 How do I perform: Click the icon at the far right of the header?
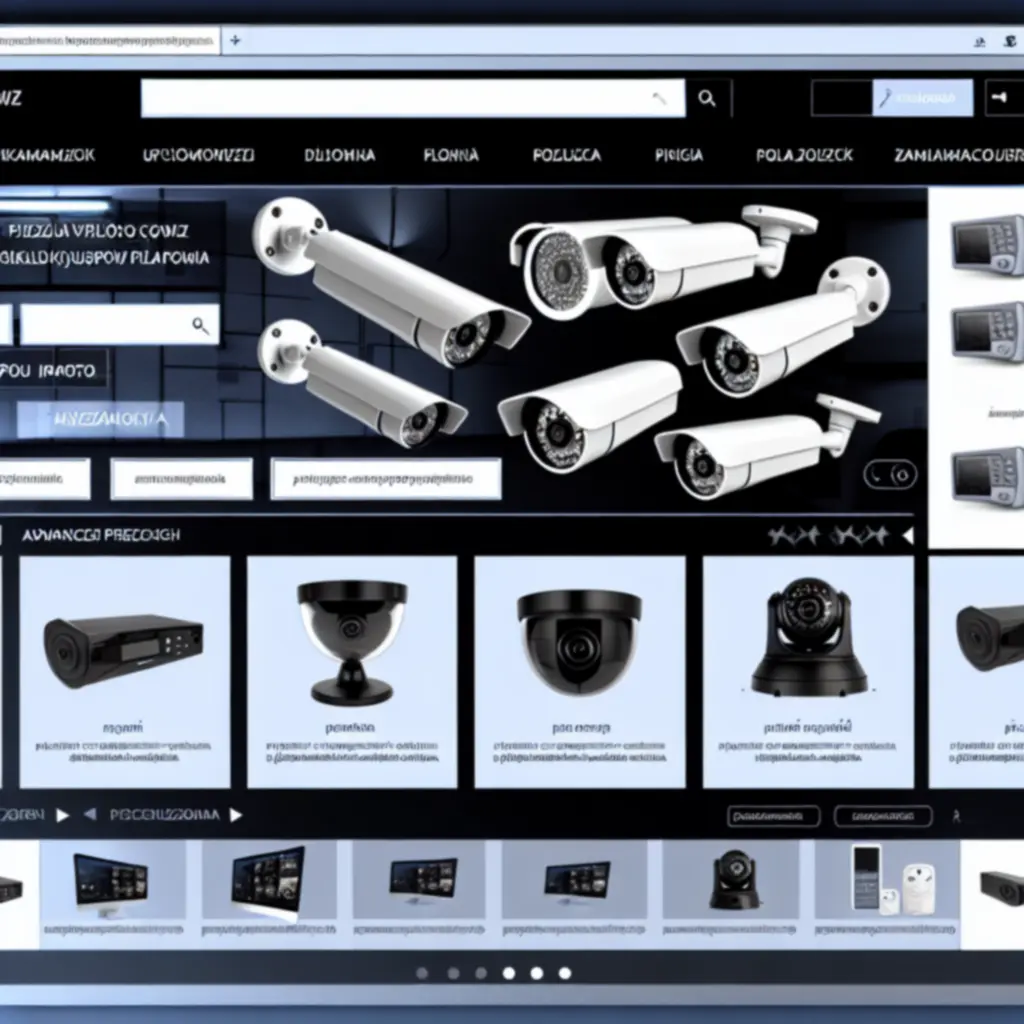[x=997, y=98]
